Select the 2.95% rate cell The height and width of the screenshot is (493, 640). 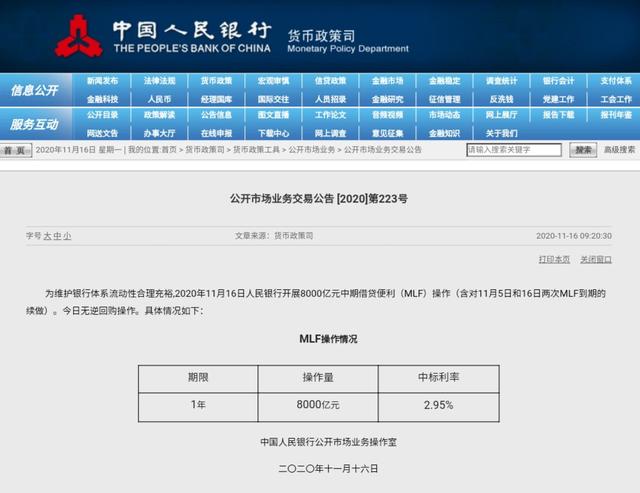point(439,405)
